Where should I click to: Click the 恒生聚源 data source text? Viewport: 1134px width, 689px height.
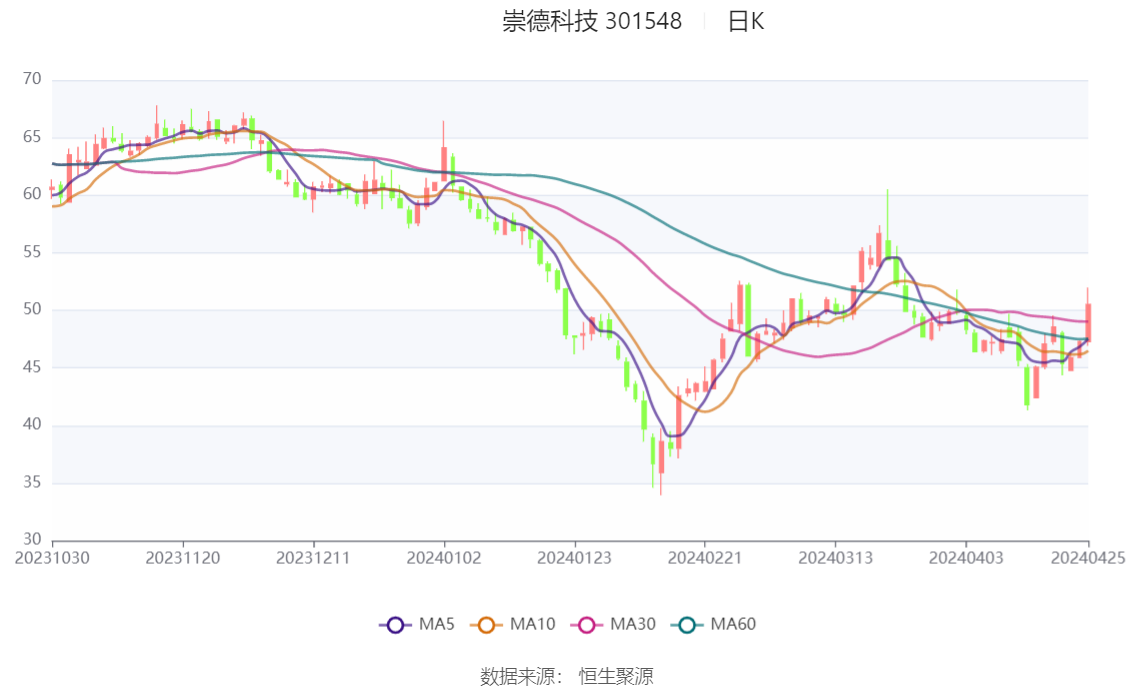tap(616, 677)
